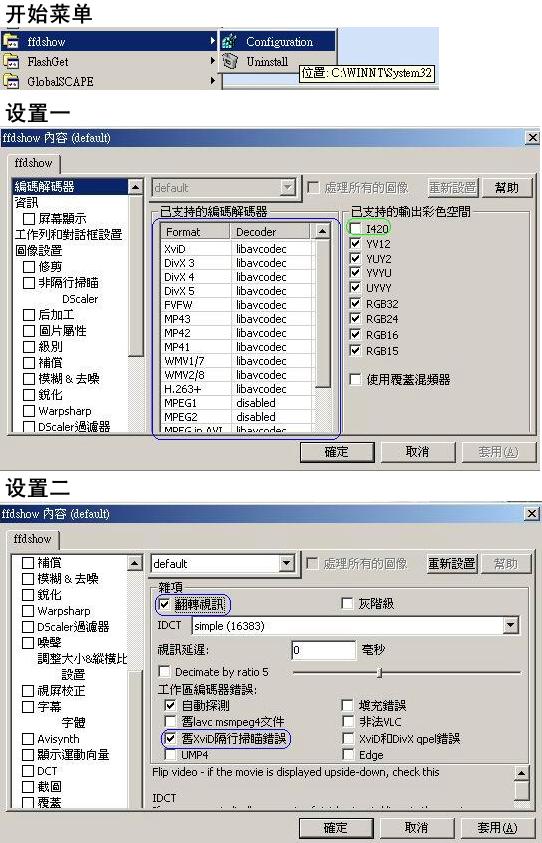The width and height of the screenshot is (542, 843).
Task: Open the FlashGet menu entry
Action: (x=110, y=61)
